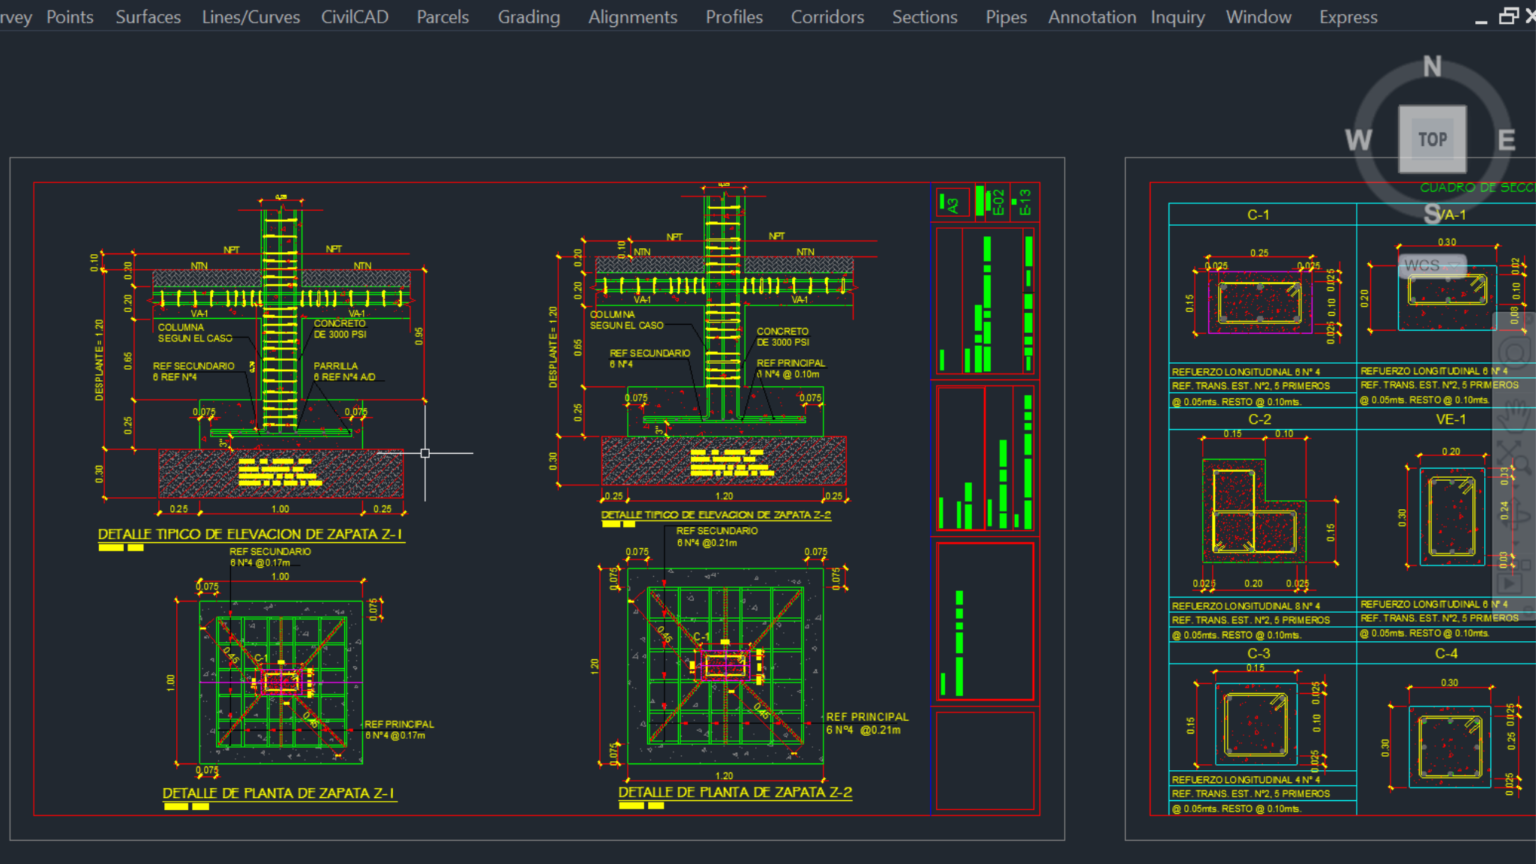Open the Annotation menu

1092,17
